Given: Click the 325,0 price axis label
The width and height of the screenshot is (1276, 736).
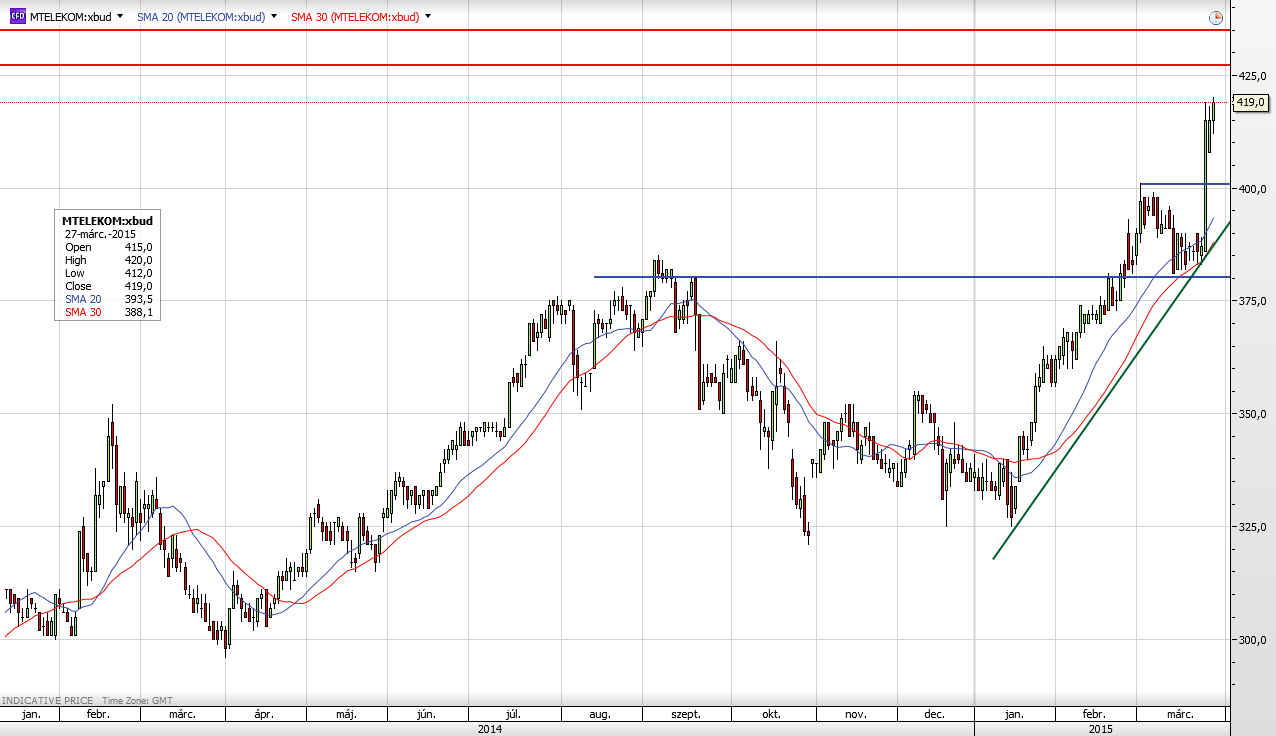Looking at the screenshot, I should pyautogui.click(x=1253, y=527).
